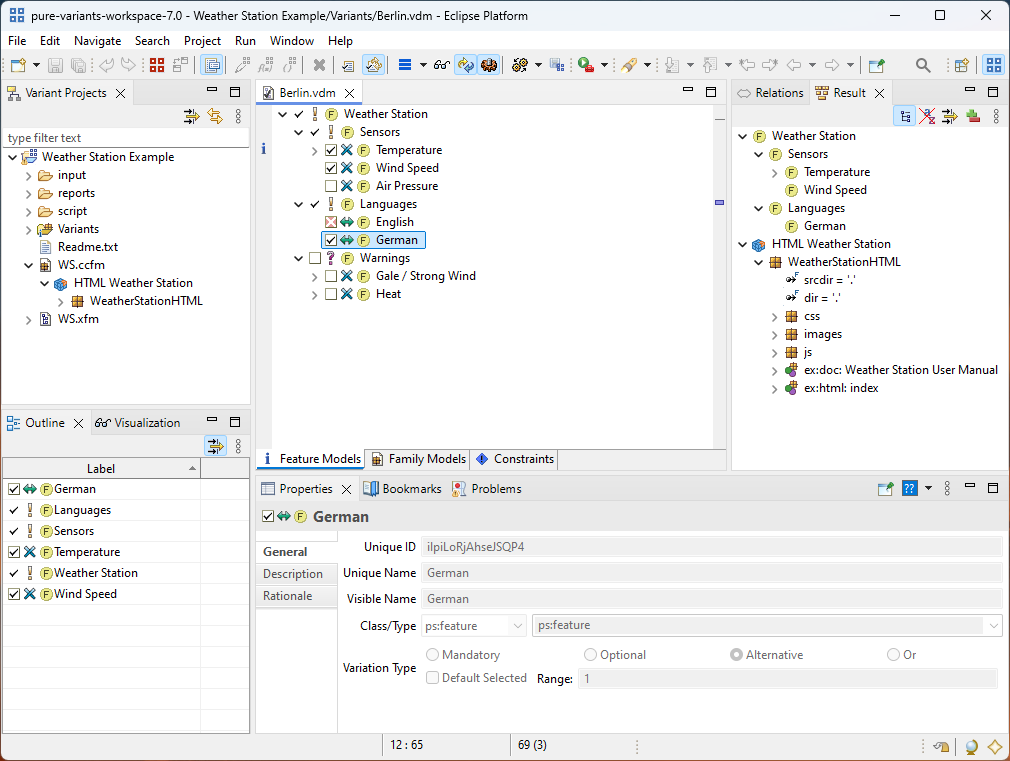Viewport: 1010px width, 761px height.
Task: Select the Optional variation type radio button
Action: (592, 655)
